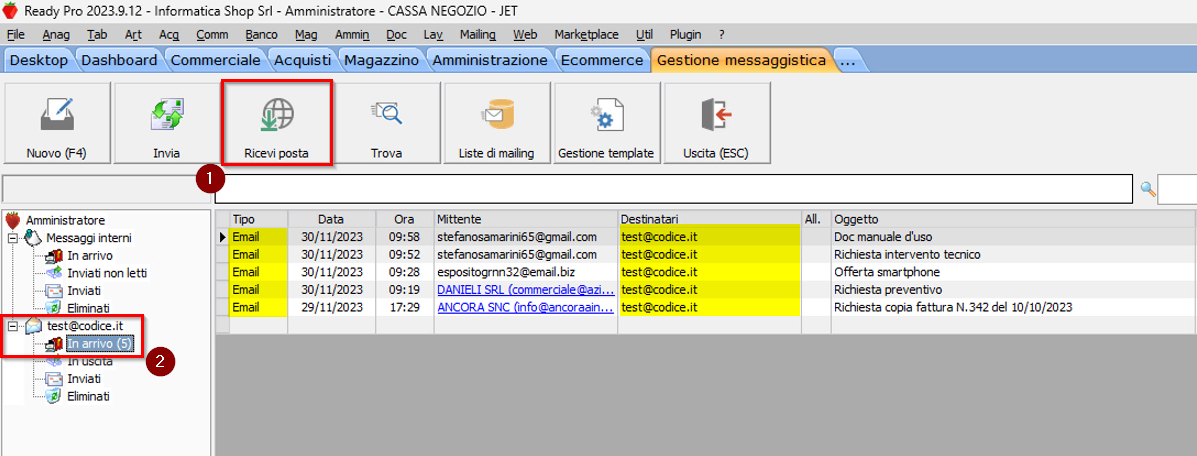
Task: Click Uscita (ESC) to exit
Action: click(x=717, y=123)
